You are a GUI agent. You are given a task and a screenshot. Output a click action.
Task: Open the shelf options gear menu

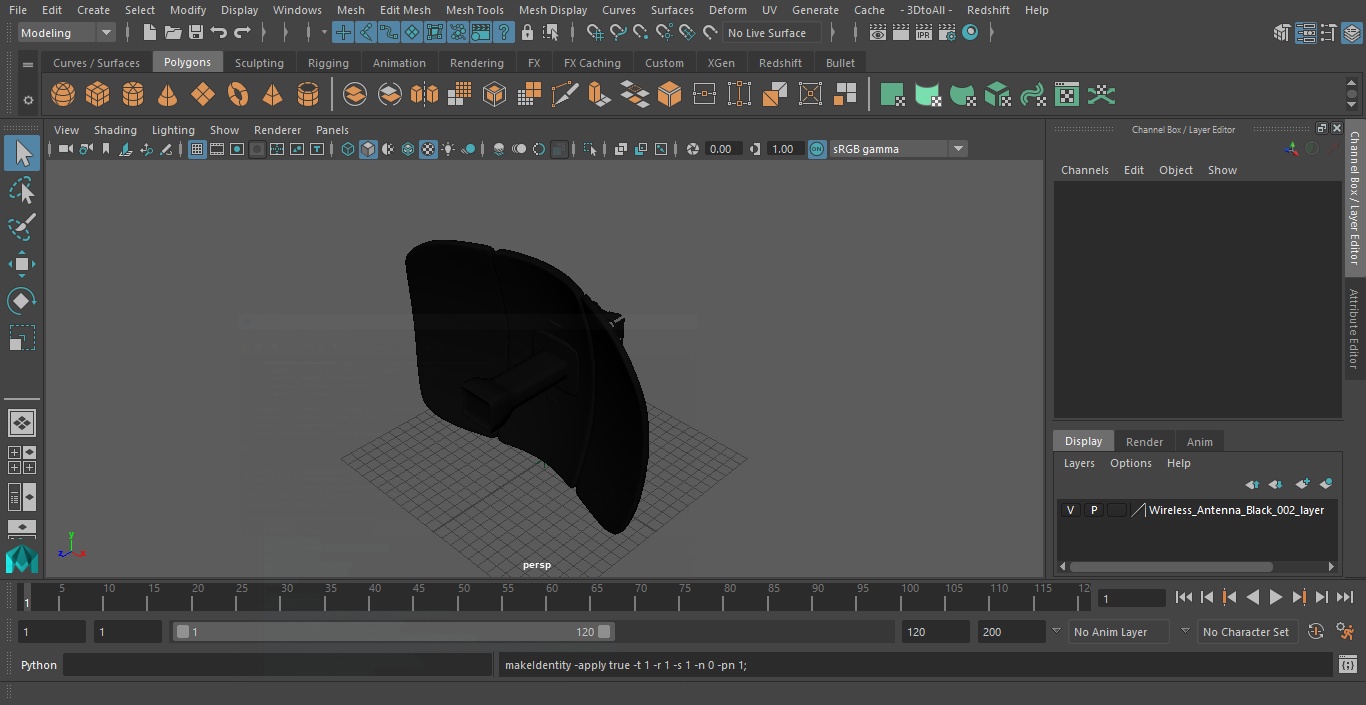(27, 100)
